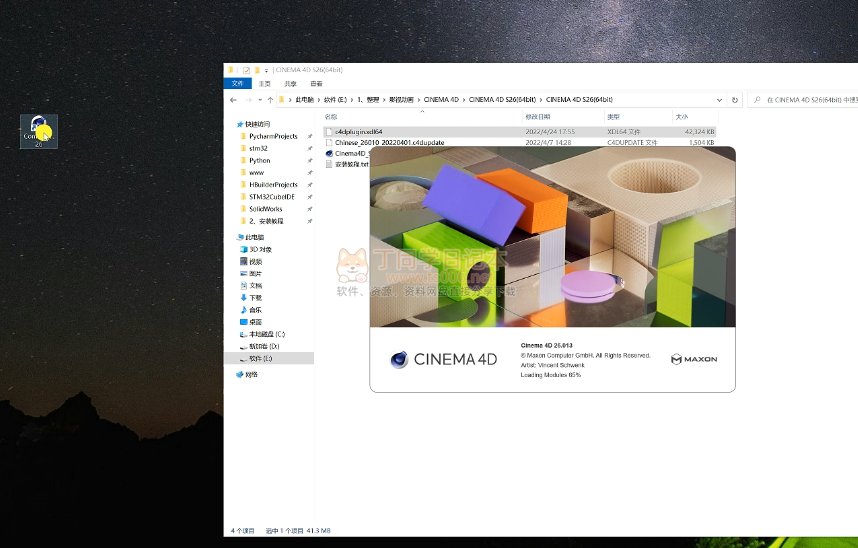Screen dimensions: 858x548
Task: Open the PycharmProjects quick access folder
Action: (x=272, y=136)
